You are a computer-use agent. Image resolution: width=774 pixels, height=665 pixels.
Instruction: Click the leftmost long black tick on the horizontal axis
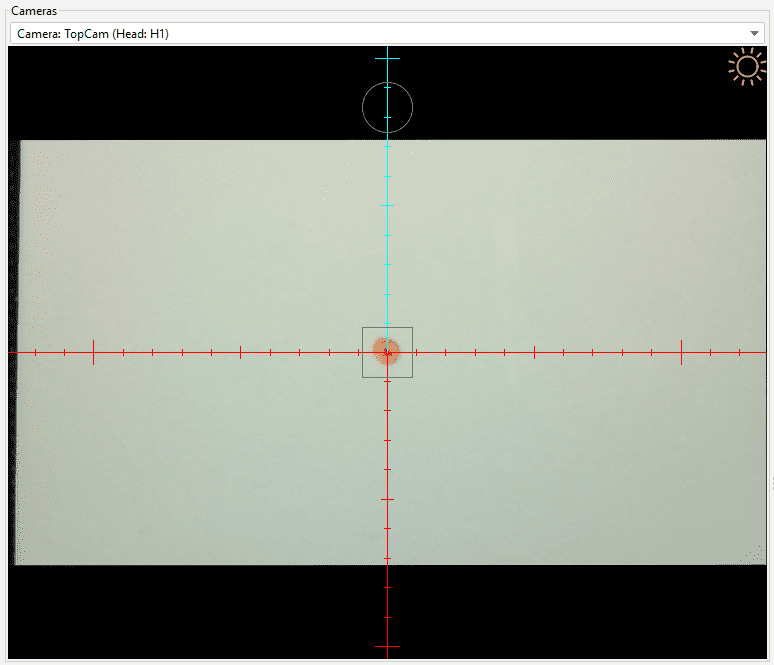coord(93,352)
